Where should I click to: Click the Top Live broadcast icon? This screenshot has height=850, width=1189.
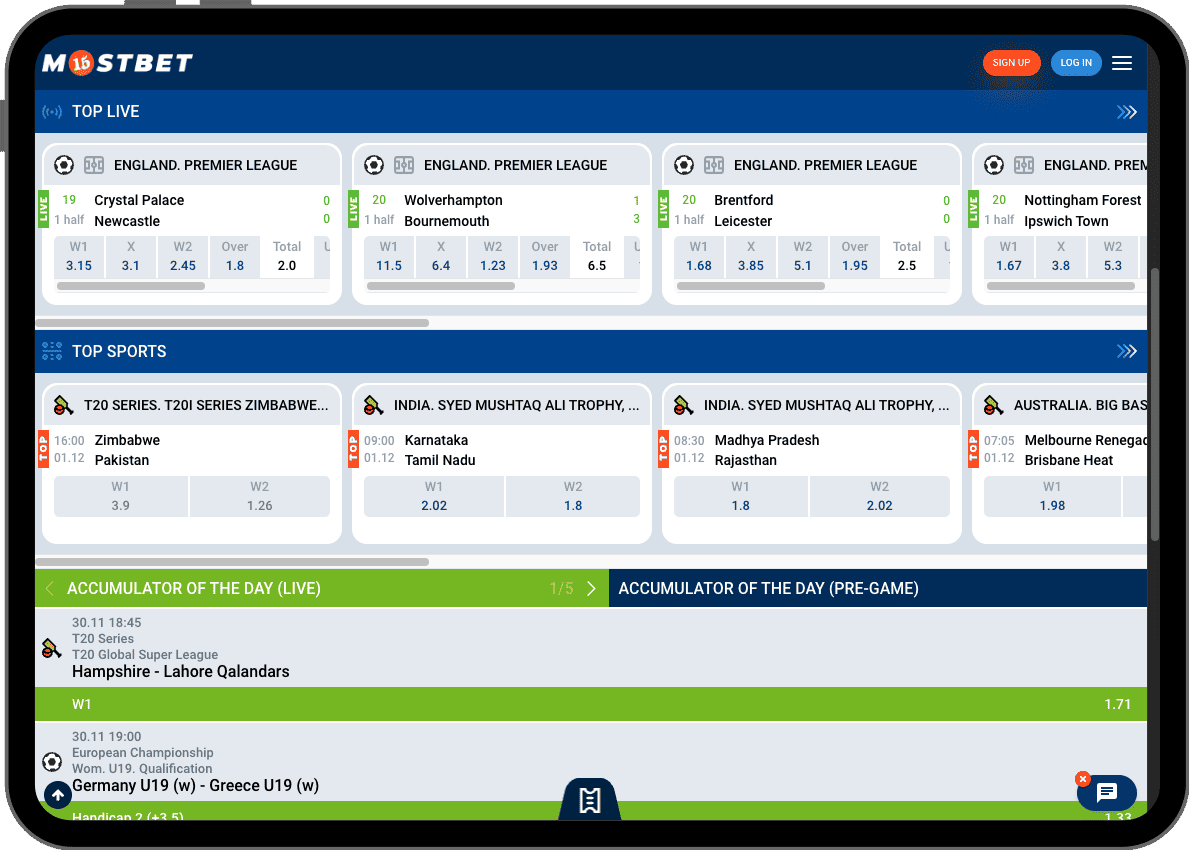[x=52, y=112]
